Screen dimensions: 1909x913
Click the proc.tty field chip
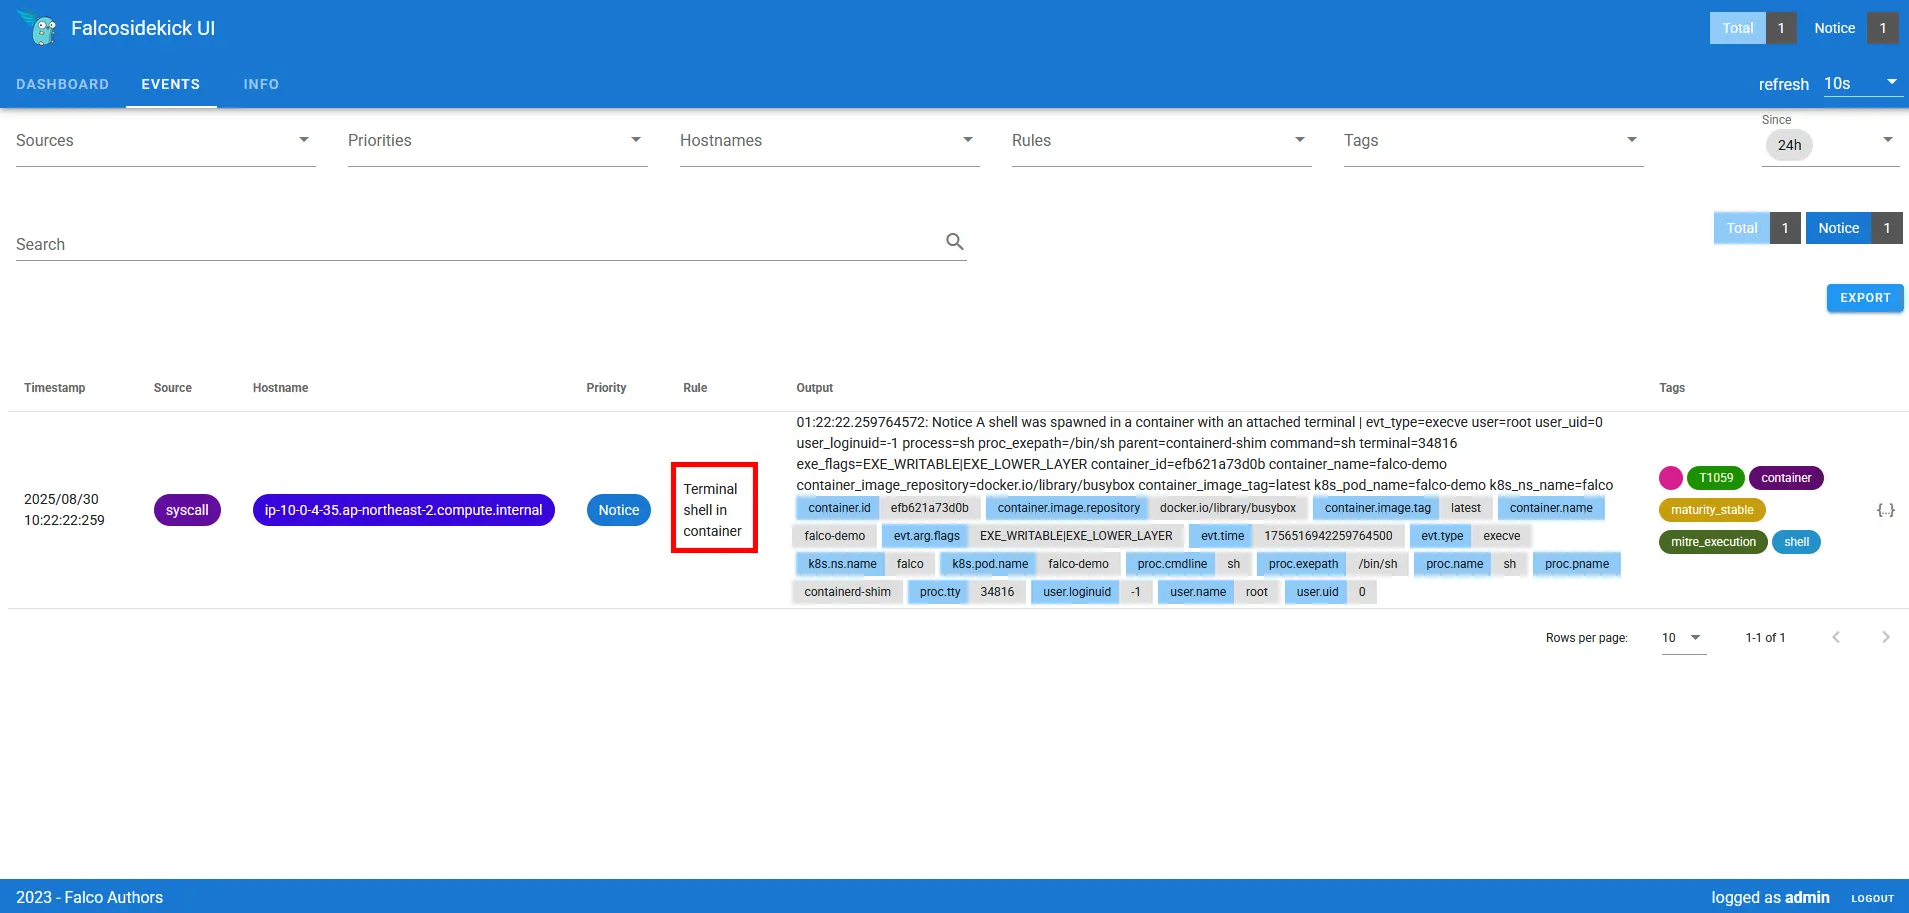click(x=940, y=592)
